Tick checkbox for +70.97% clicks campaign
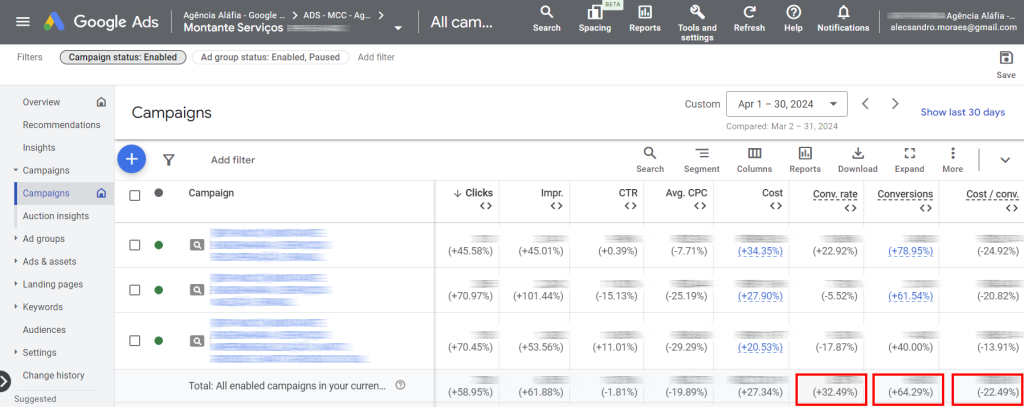This screenshot has width=1024, height=407. click(x=135, y=290)
